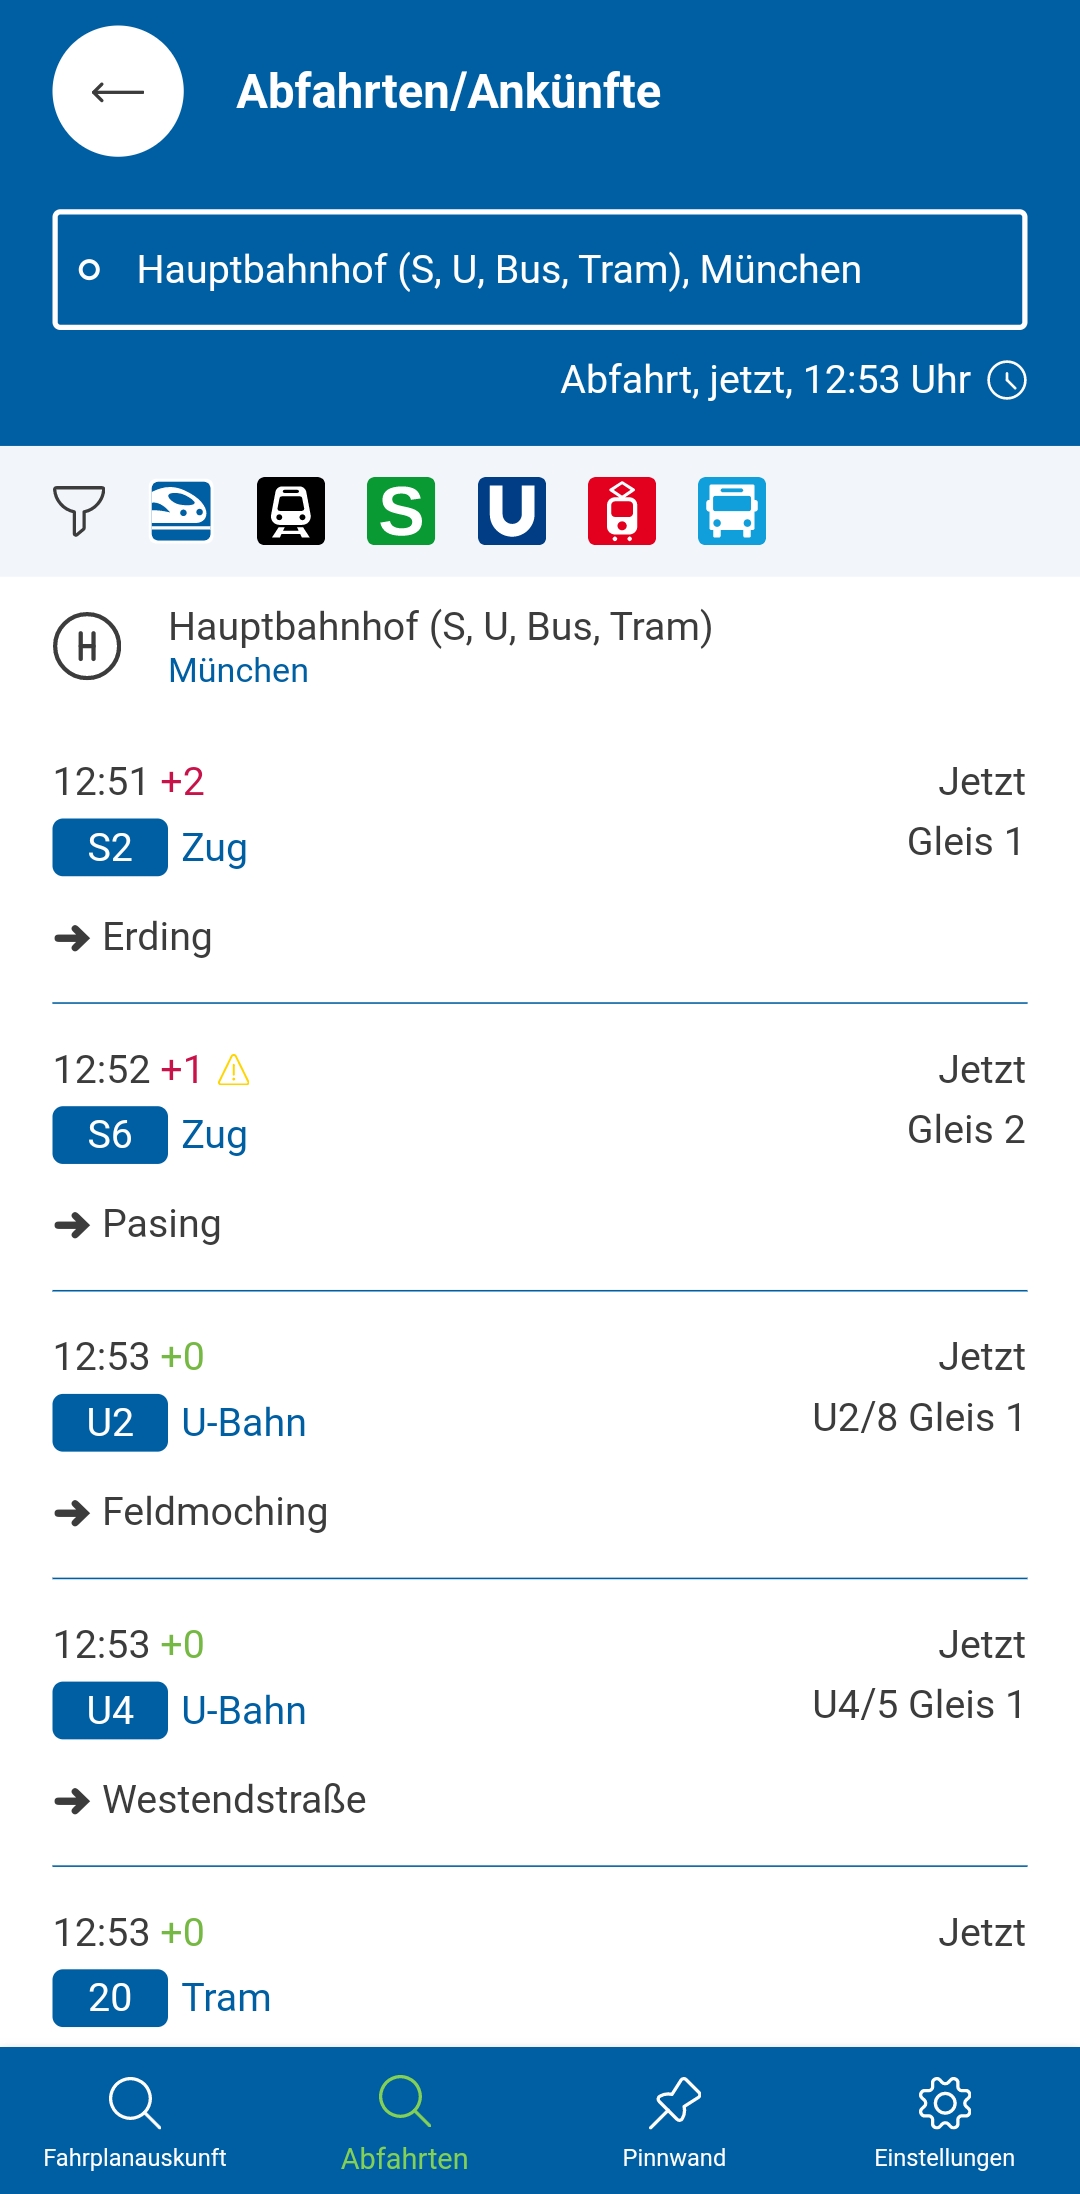The width and height of the screenshot is (1080, 2194).
Task: Toggle the green S-Bahn filter
Action: click(401, 510)
